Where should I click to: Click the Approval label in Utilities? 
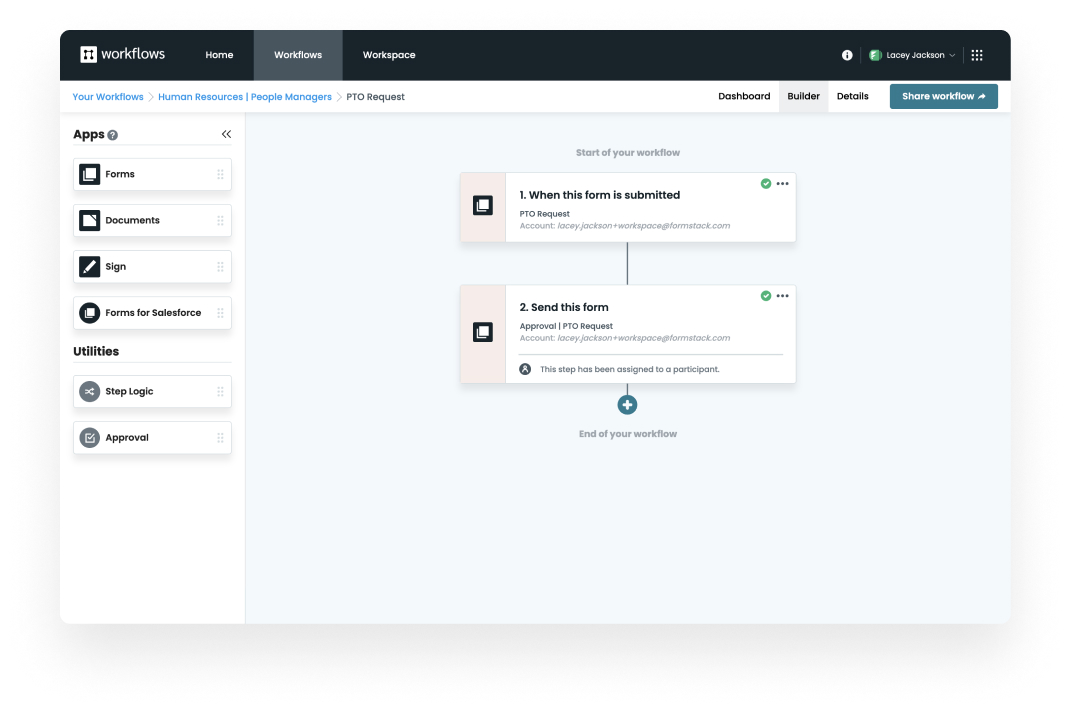click(x=126, y=437)
